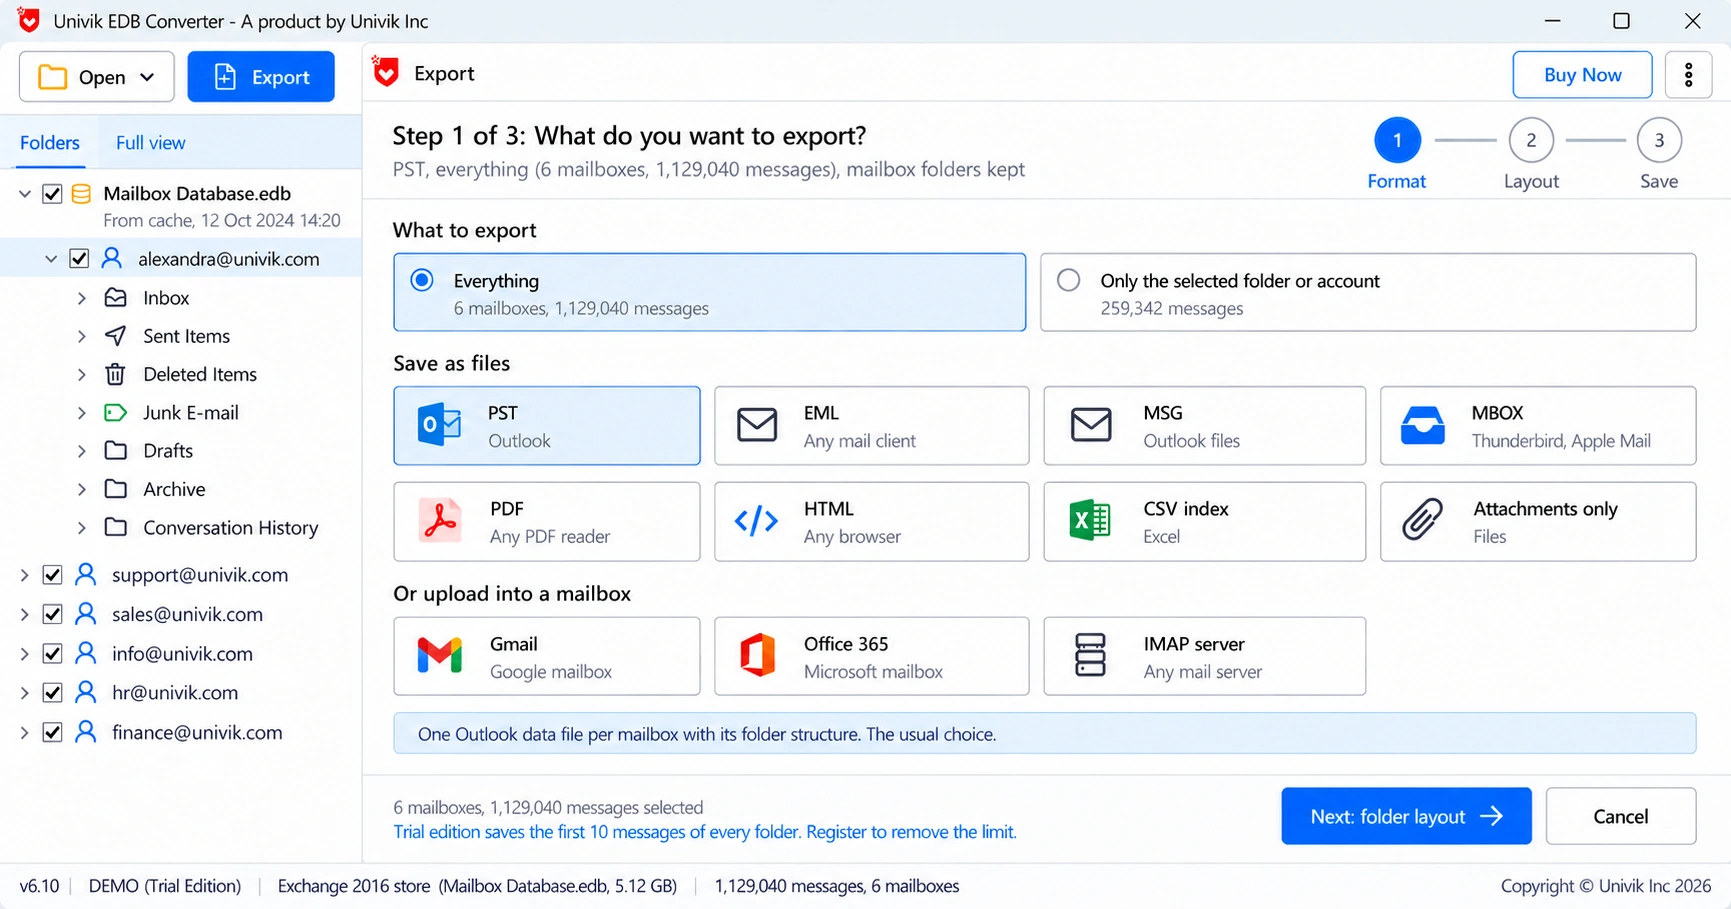Viewport: 1731px width, 909px height.
Task: Click the Sent Items paper plane icon
Action: (x=116, y=336)
